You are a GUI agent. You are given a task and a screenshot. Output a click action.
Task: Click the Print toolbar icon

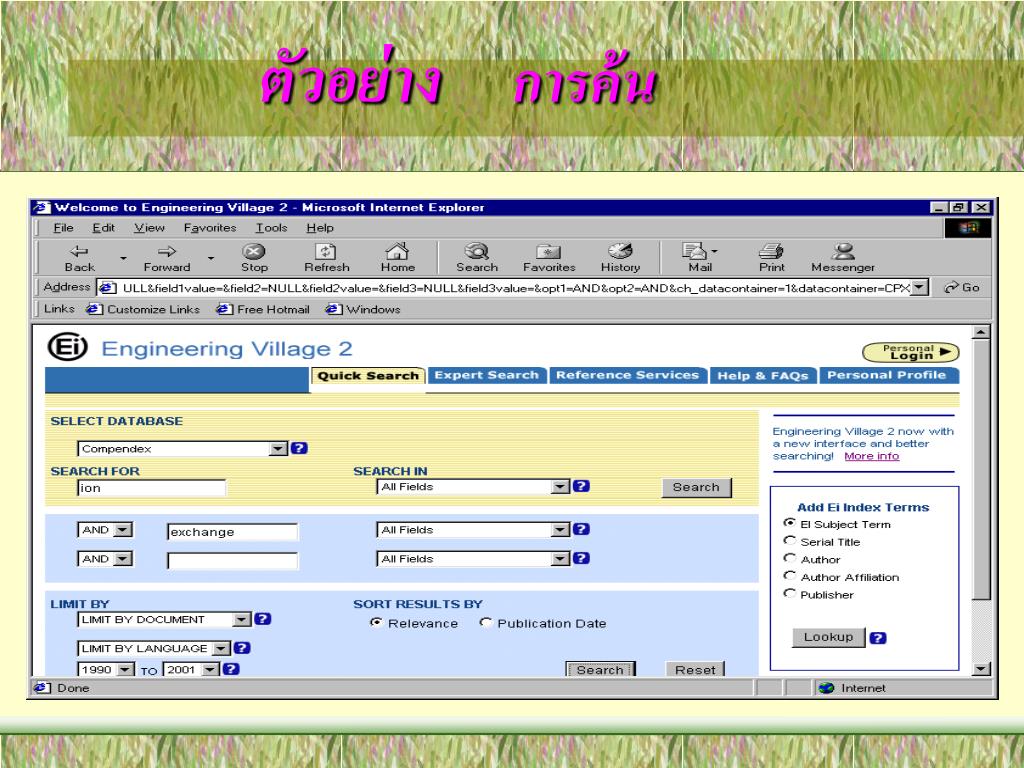coord(771,251)
